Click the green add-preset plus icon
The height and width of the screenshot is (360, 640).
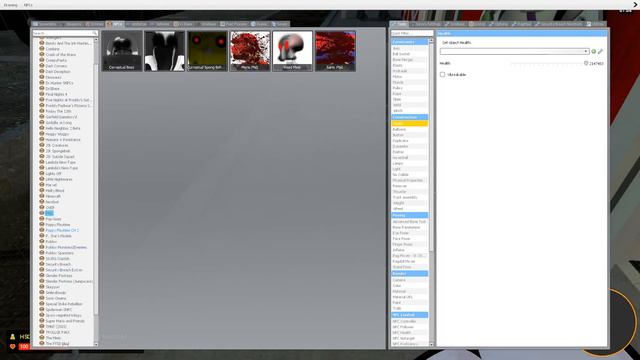tap(593, 51)
